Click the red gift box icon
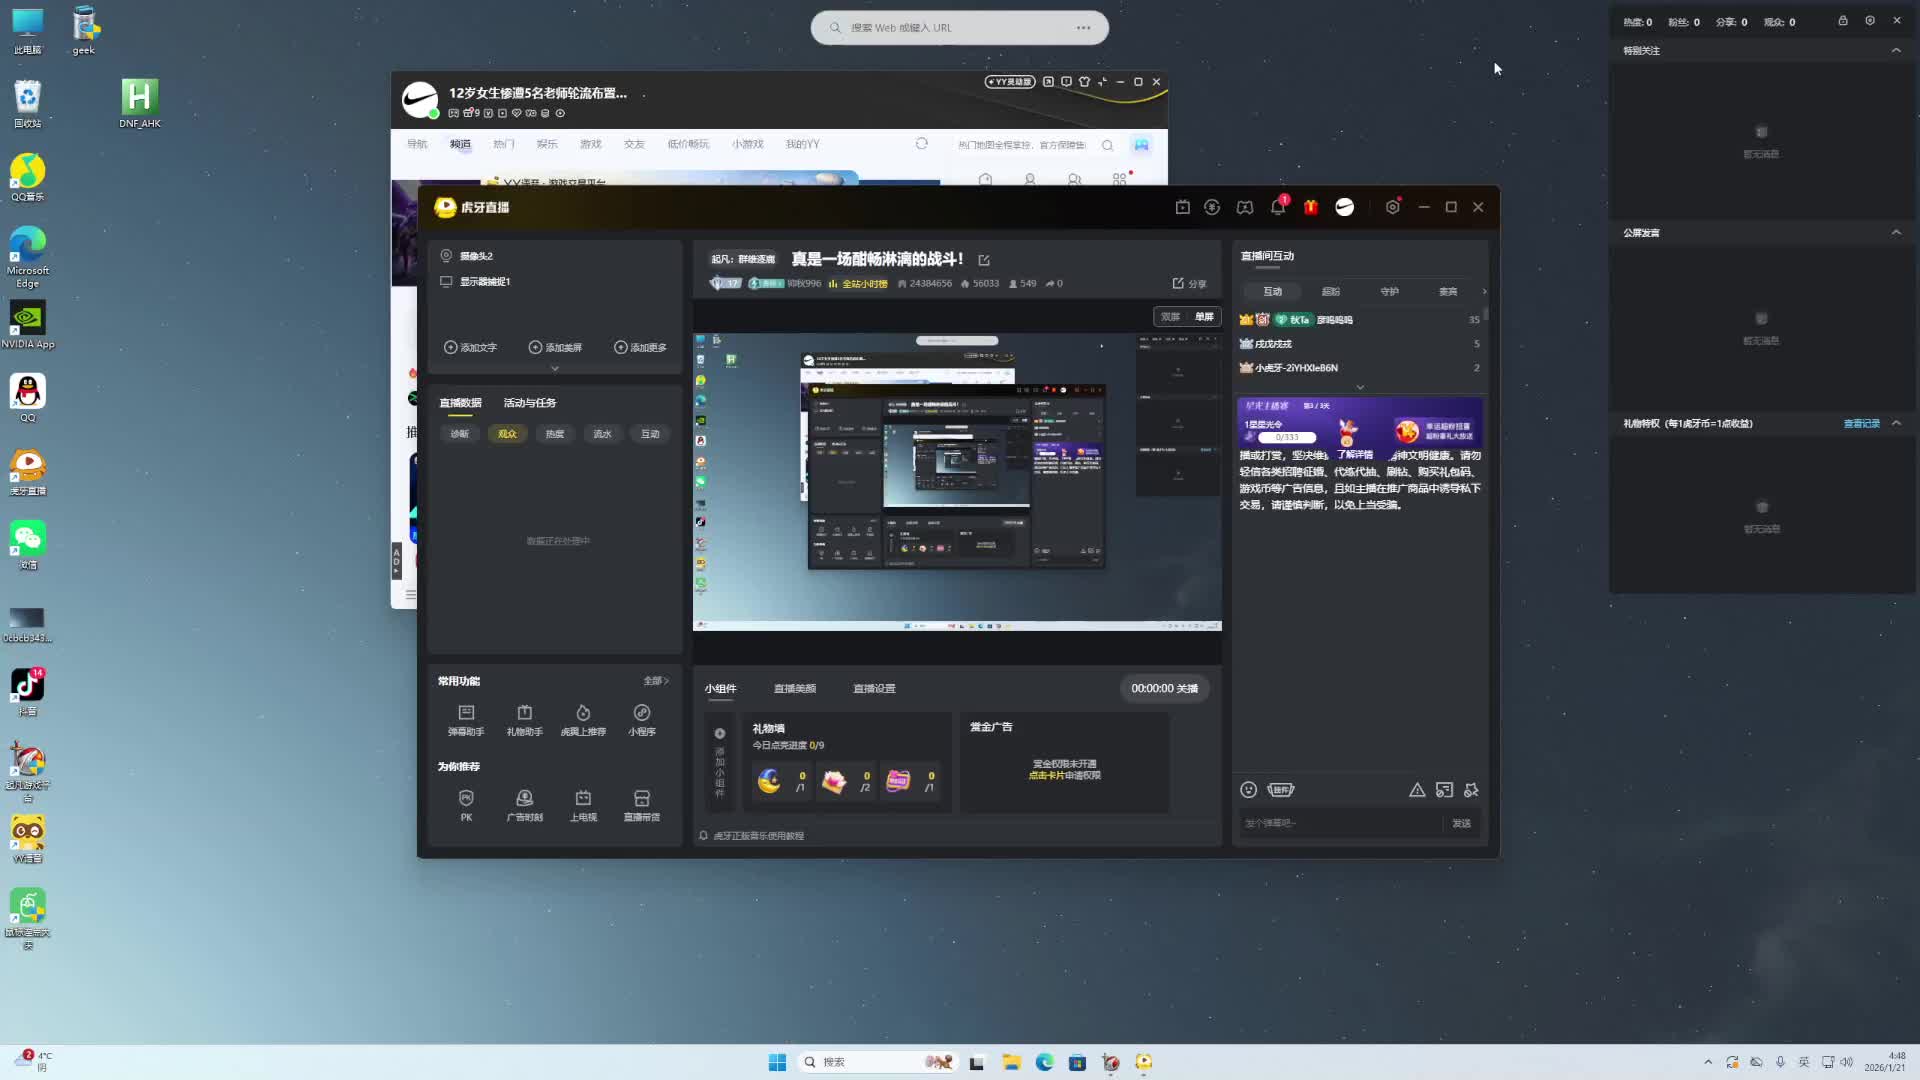Screen dimensions: 1920x1080 pyautogui.click(x=1311, y=207)
